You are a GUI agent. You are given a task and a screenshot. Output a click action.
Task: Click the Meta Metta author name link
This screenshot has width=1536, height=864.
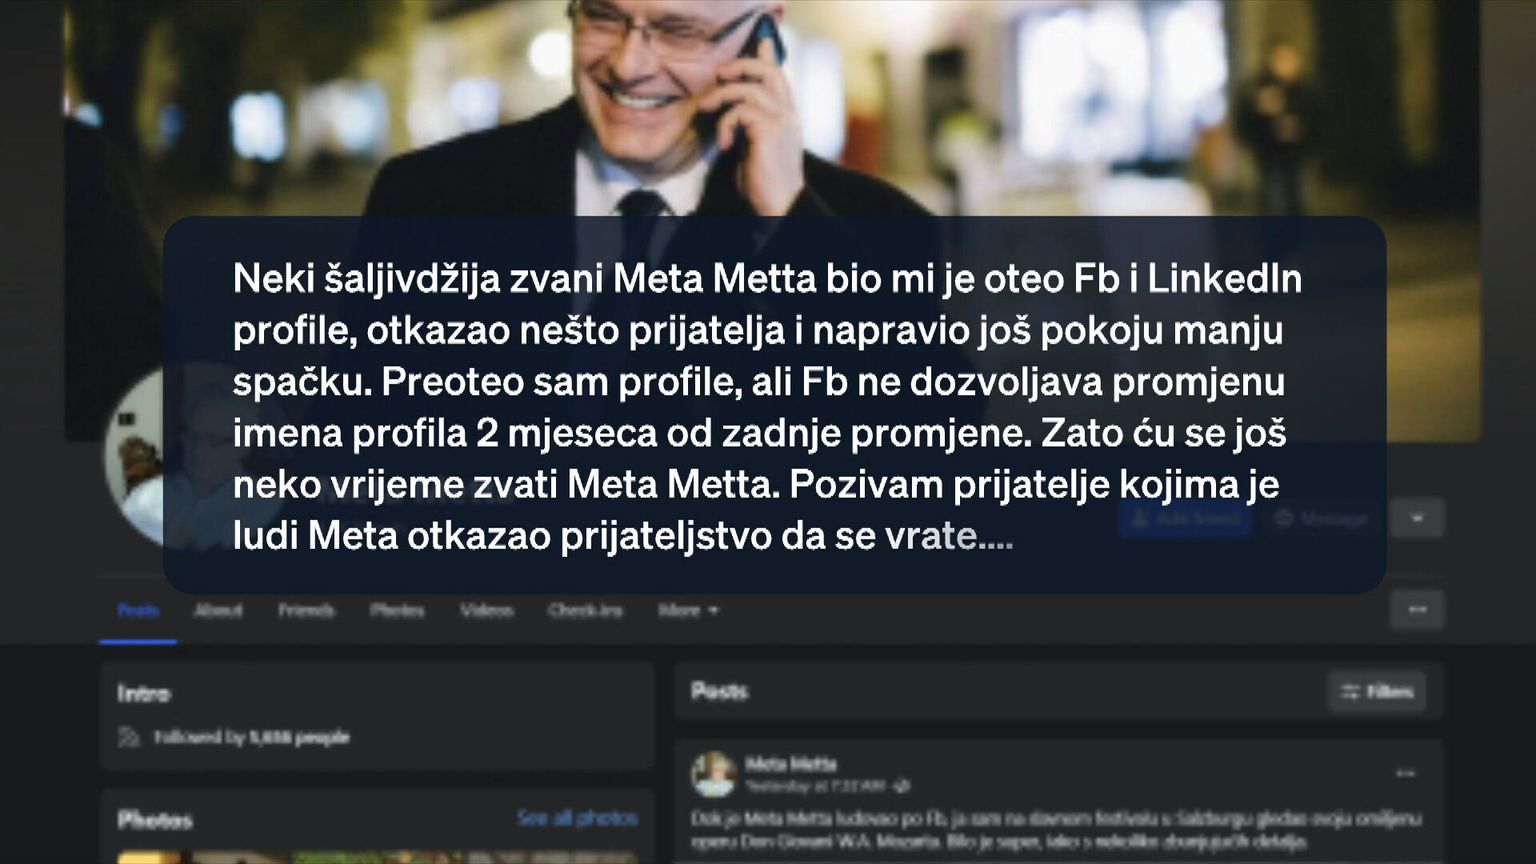click(790, 764)
